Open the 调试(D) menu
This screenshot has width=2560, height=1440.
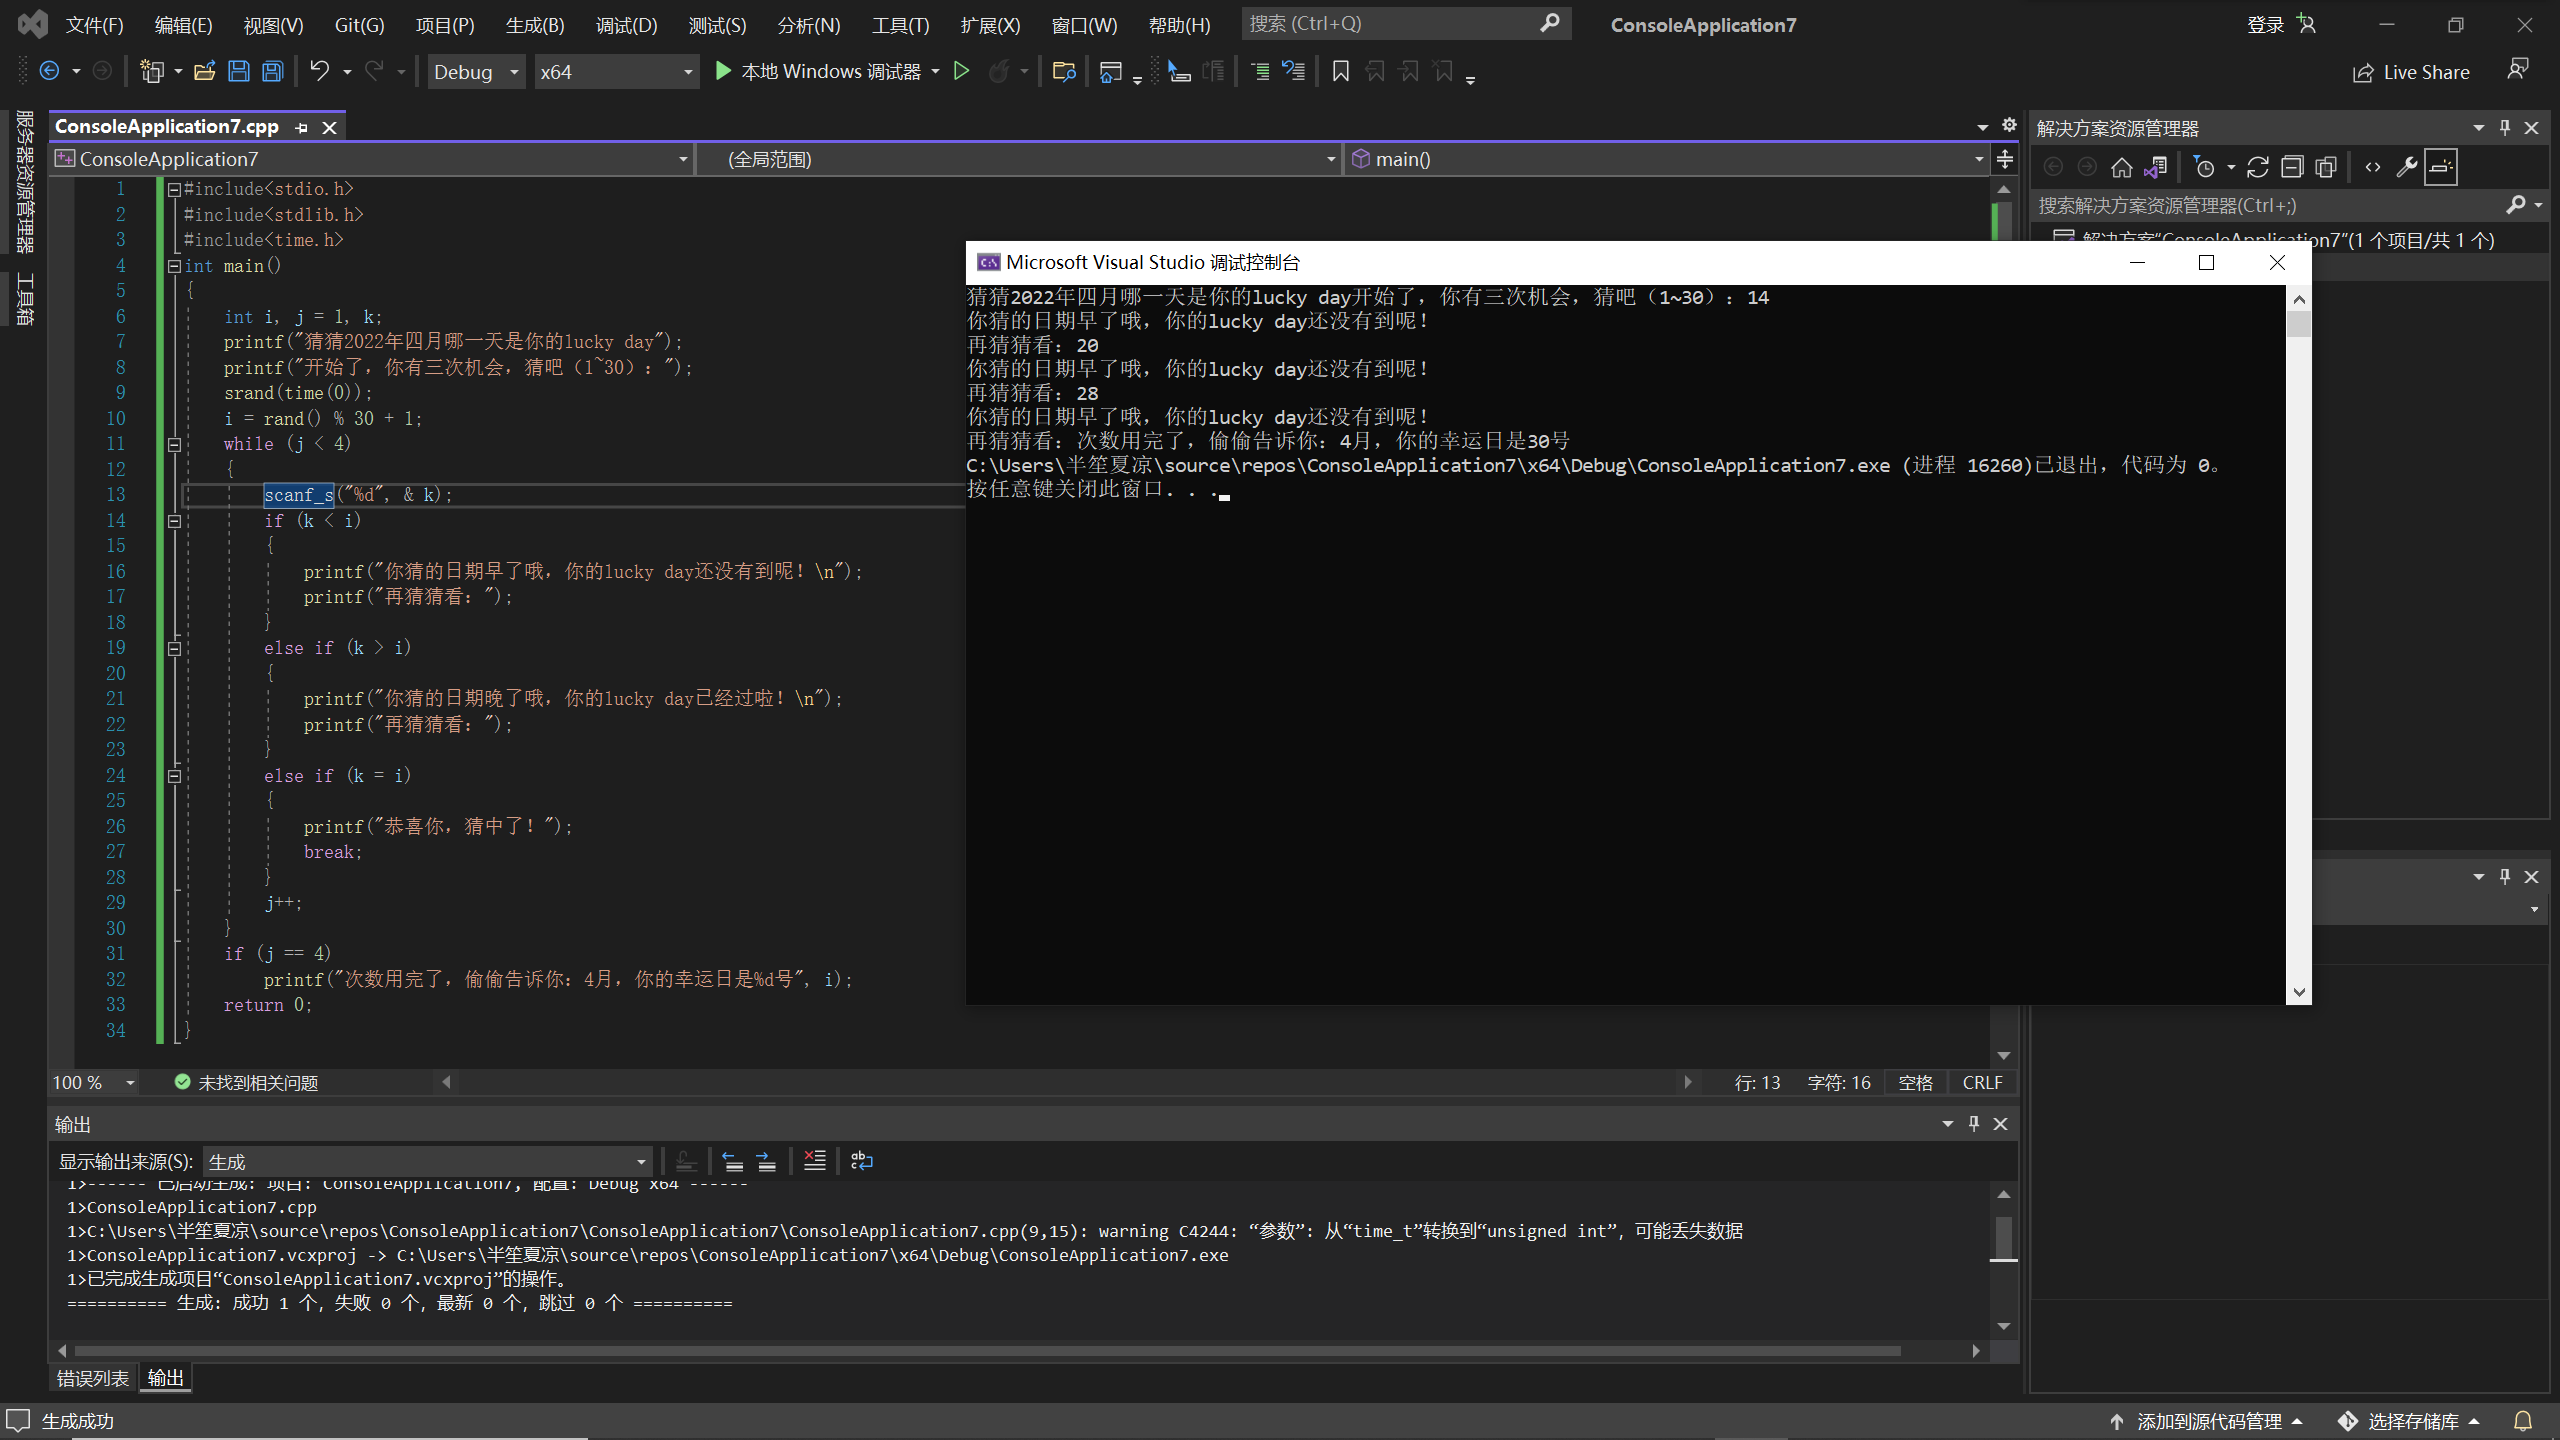626,25
